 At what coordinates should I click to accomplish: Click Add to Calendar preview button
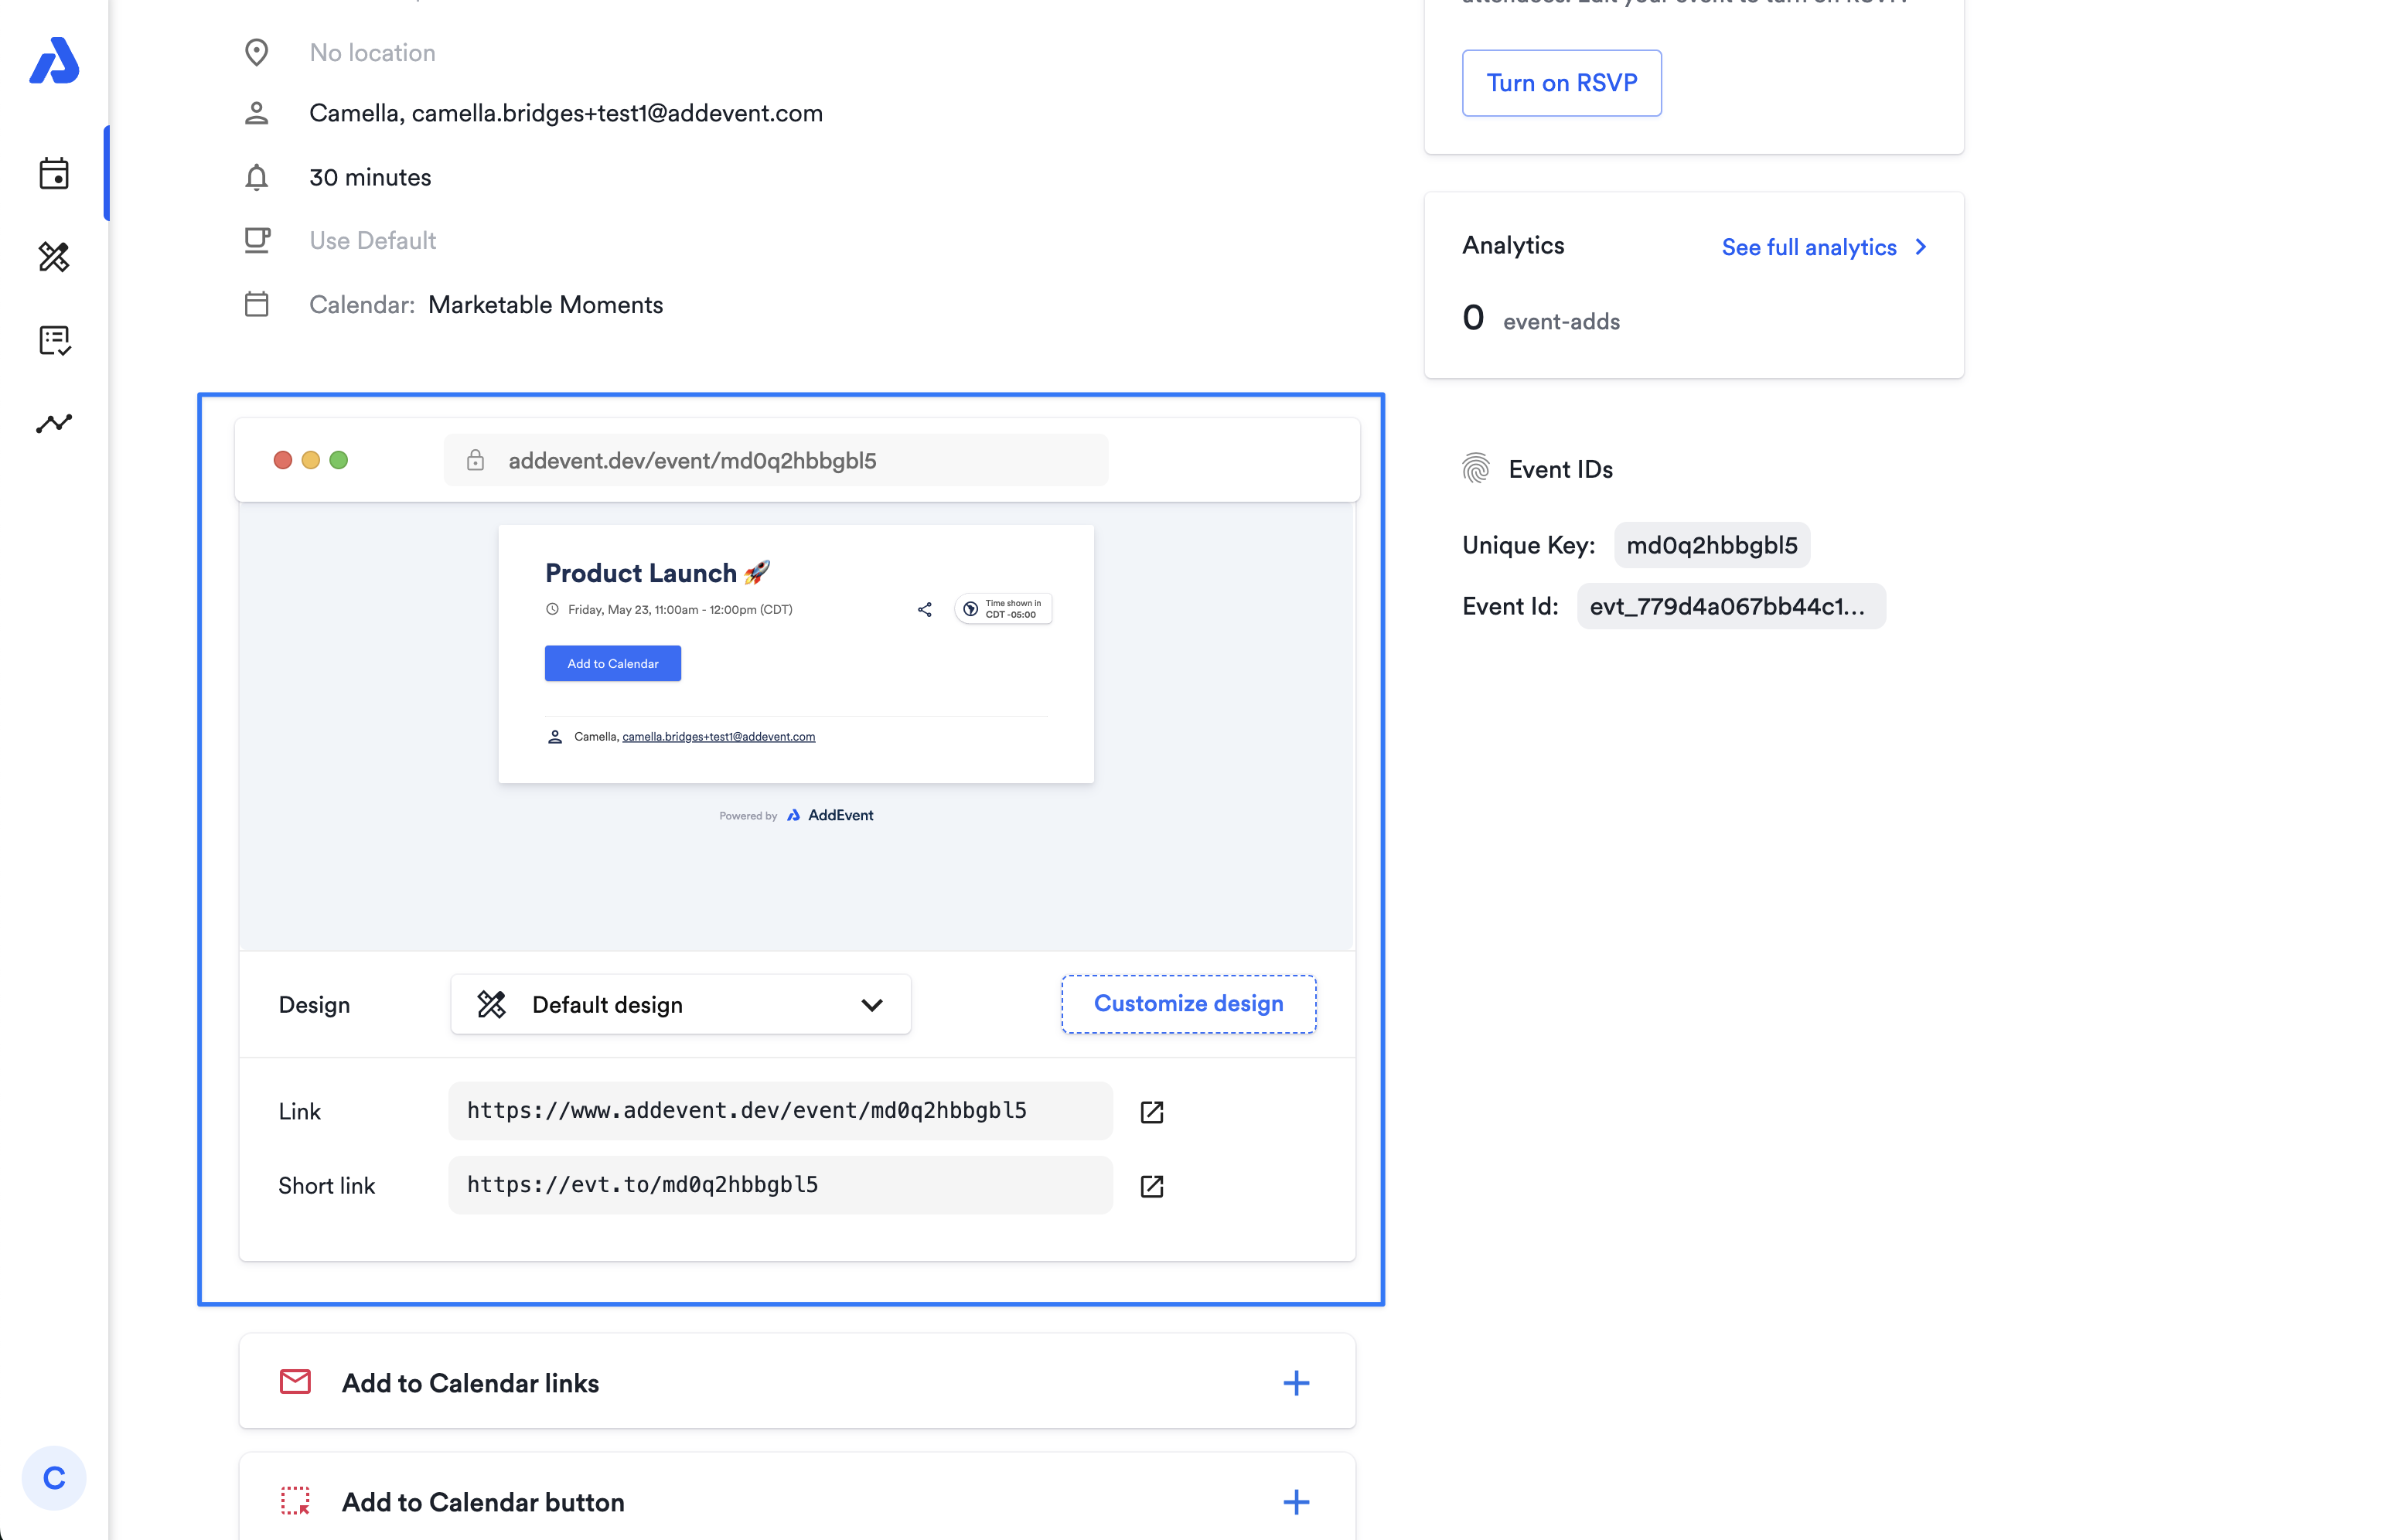[x=612, y=663]
